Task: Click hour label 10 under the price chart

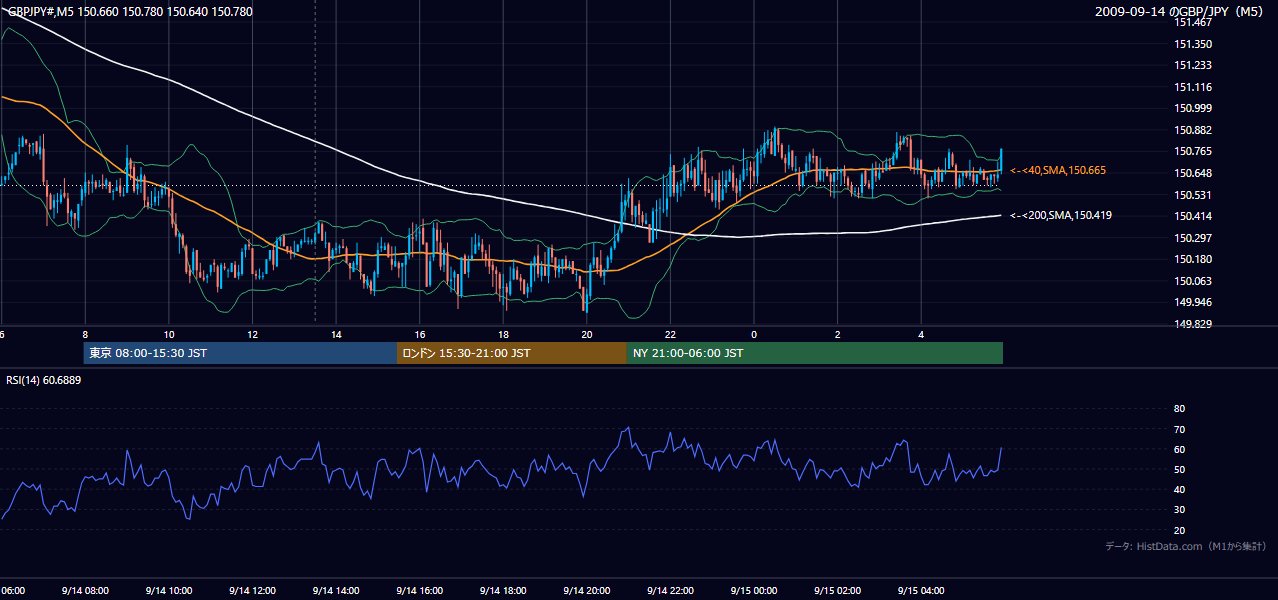Action: tap(169, 335)
